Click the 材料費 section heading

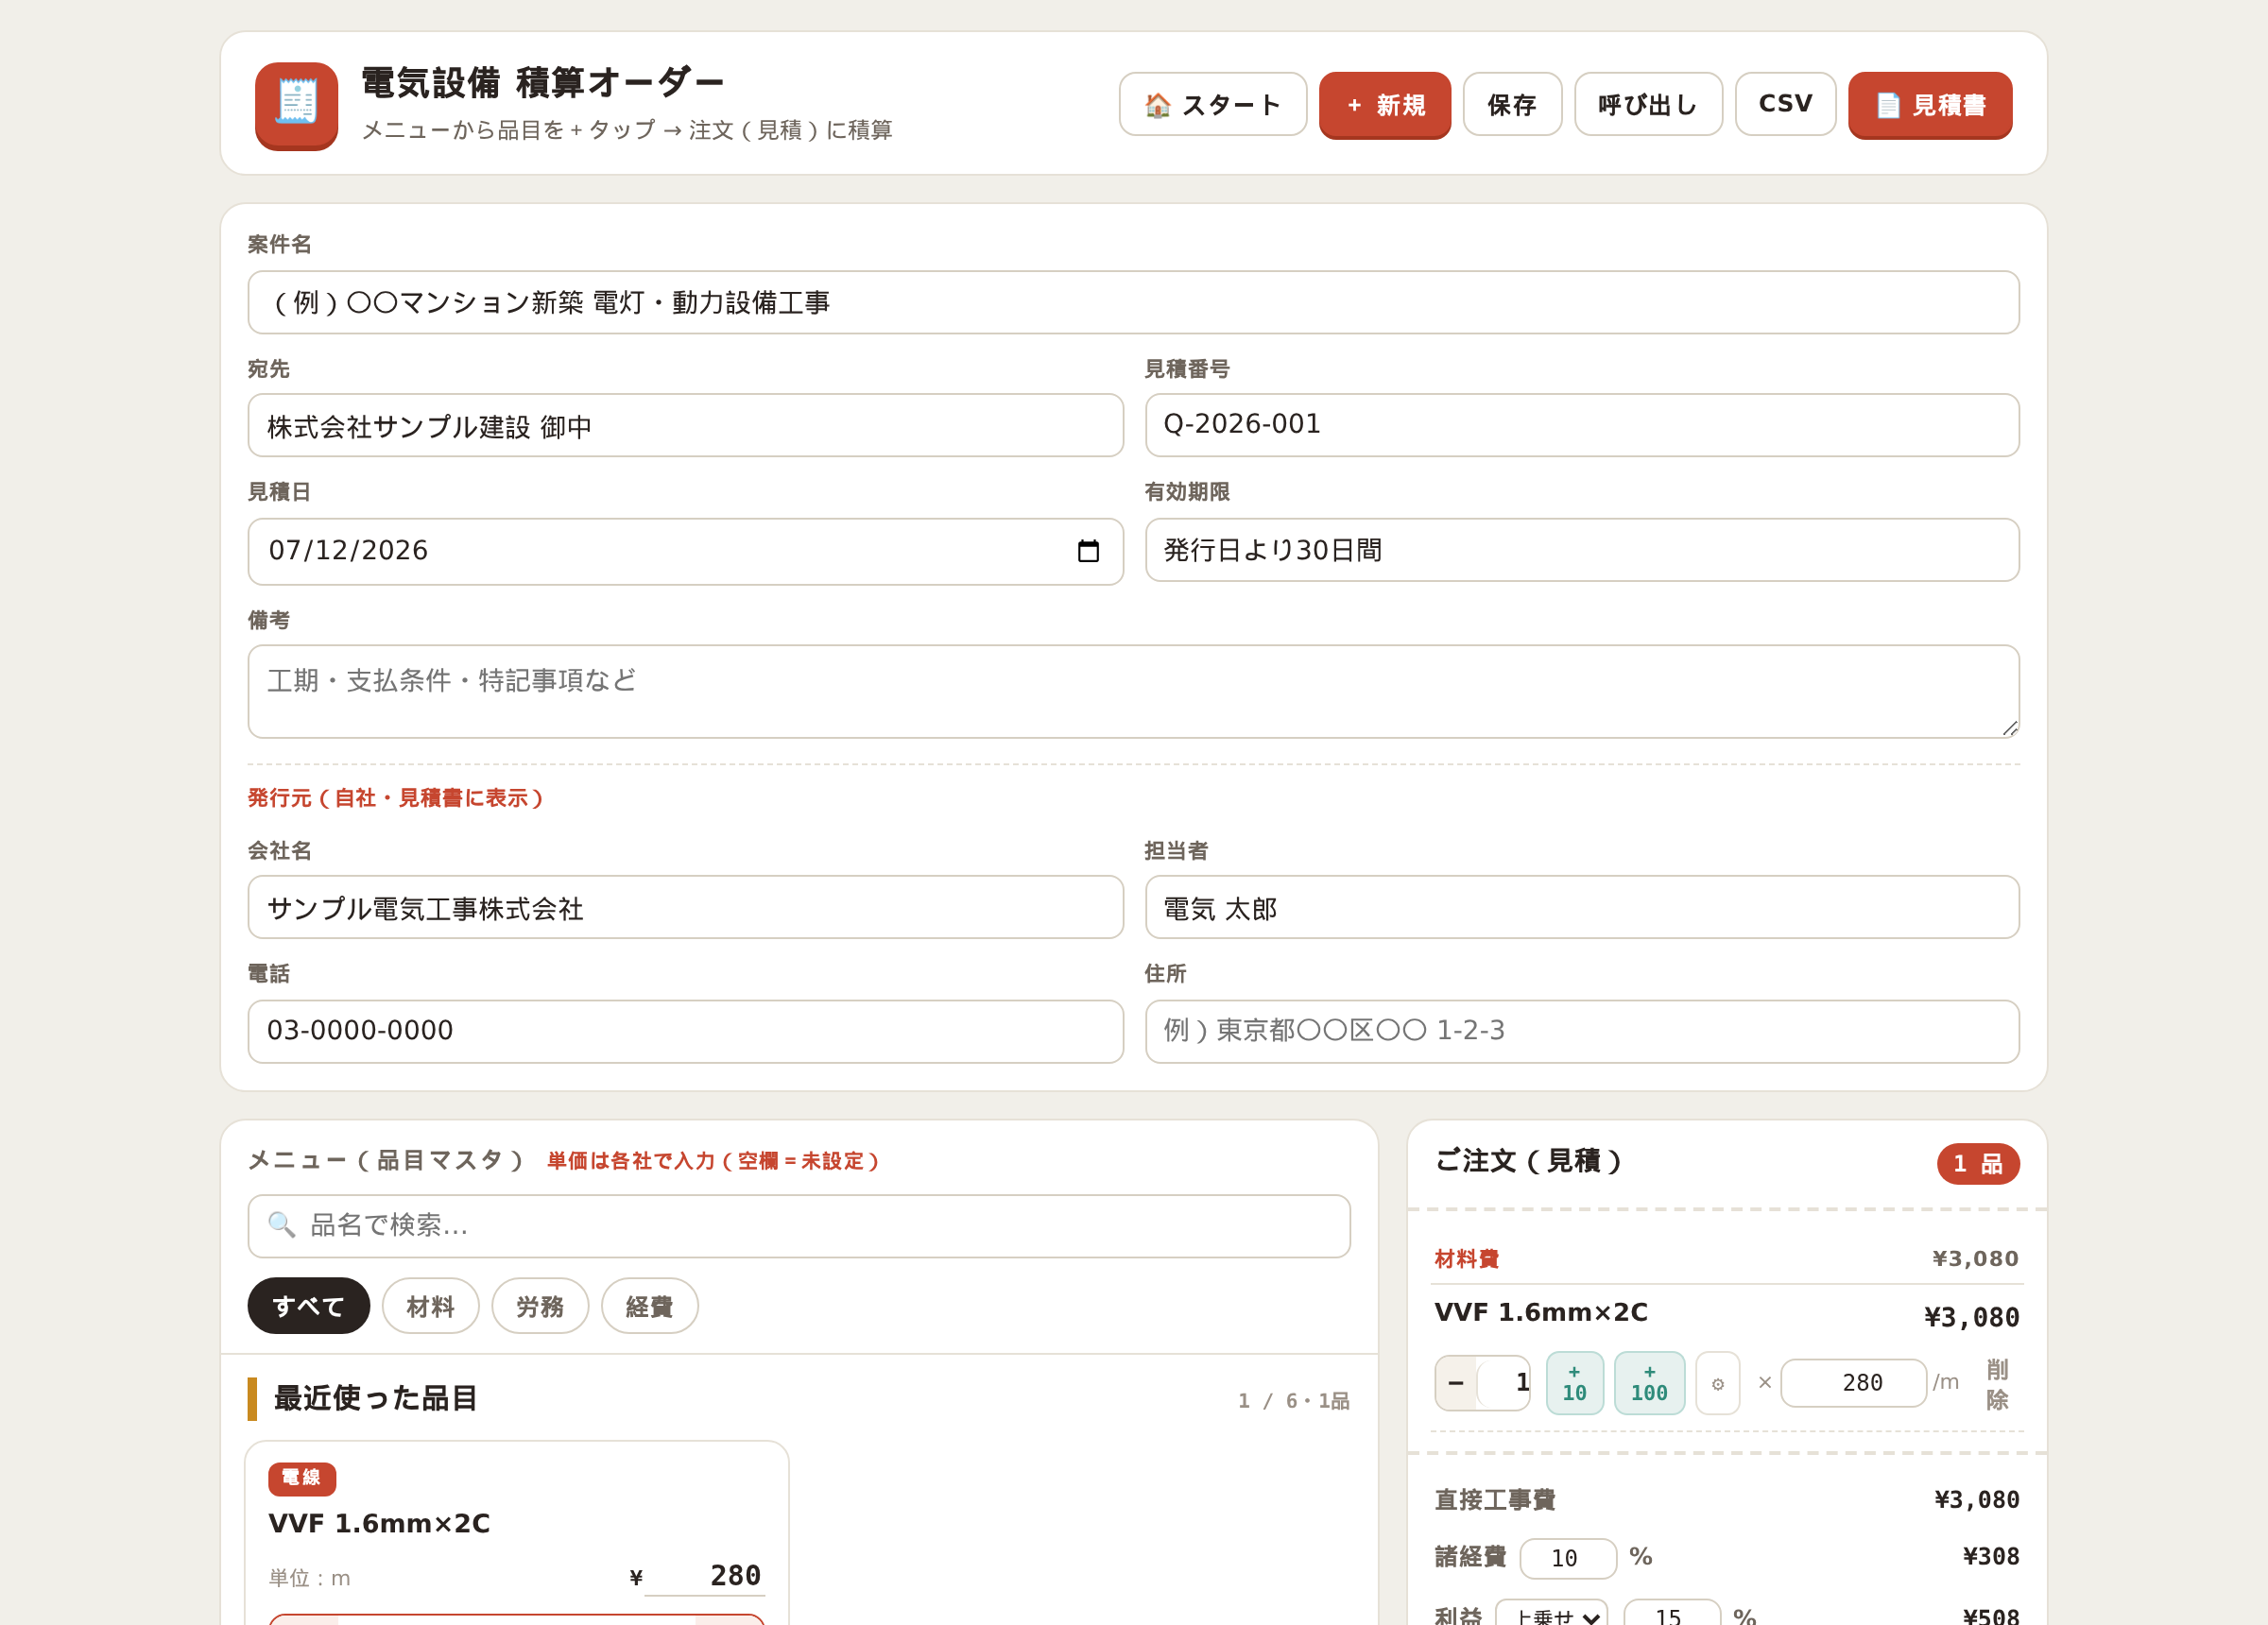point(1466,1258)
